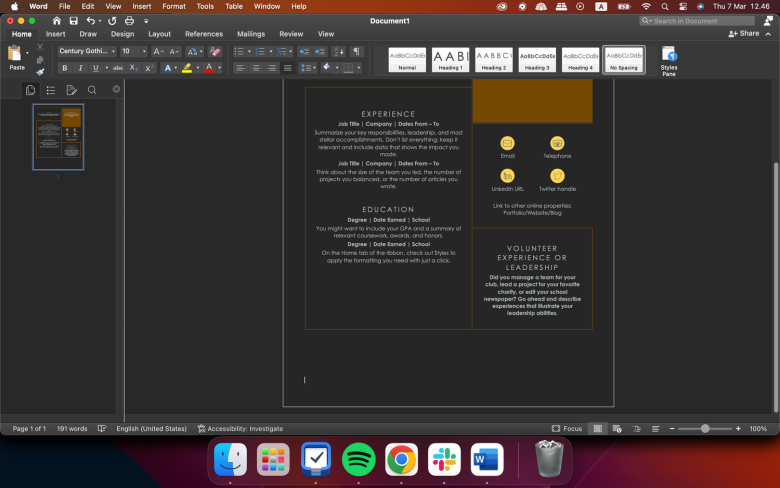Click the Print icon in quick toolbar
This screenshot has width=780, height=488.
(x=129, y=20)
